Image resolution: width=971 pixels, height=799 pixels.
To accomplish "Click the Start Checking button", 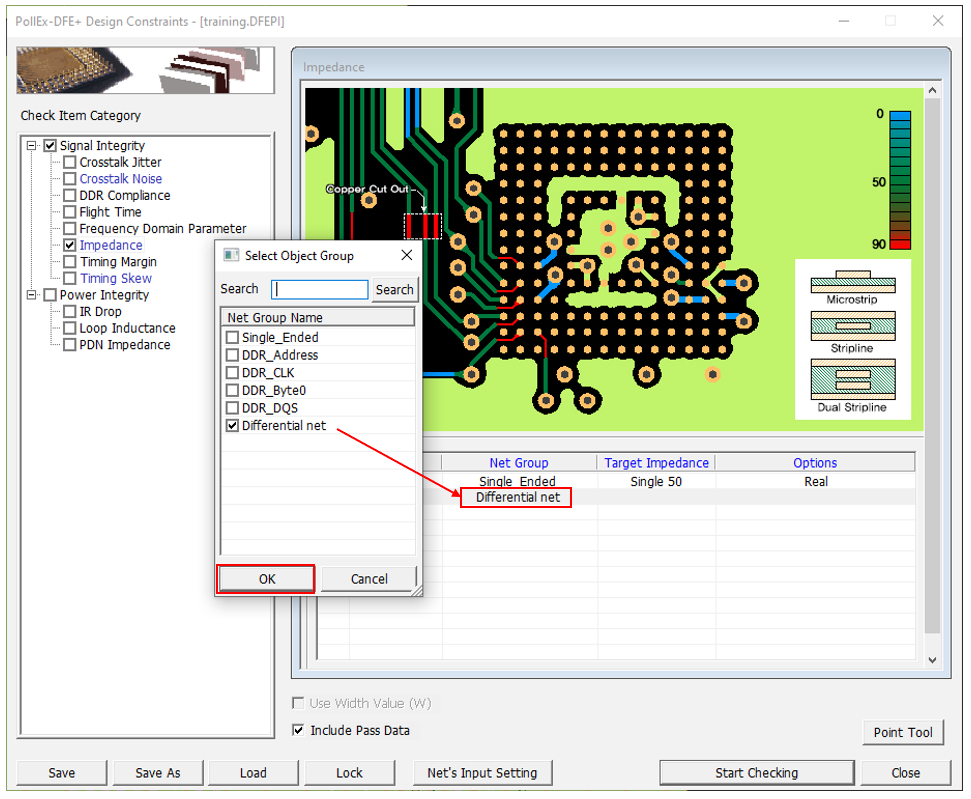I will pos(756,772).
